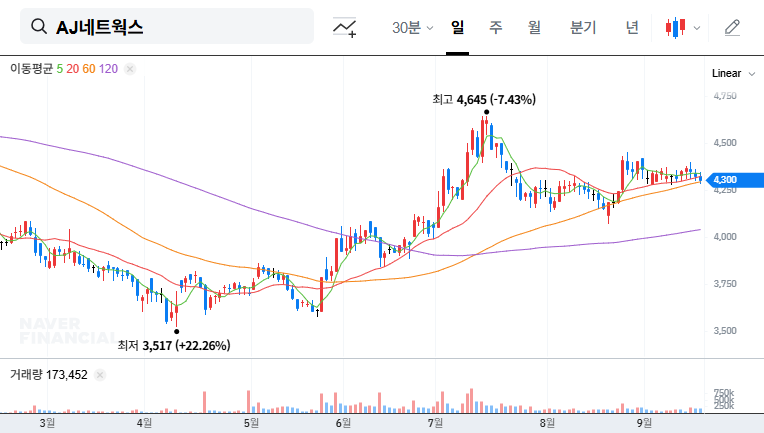Switch to the 월 monthly tab

(x=534, y=27)
